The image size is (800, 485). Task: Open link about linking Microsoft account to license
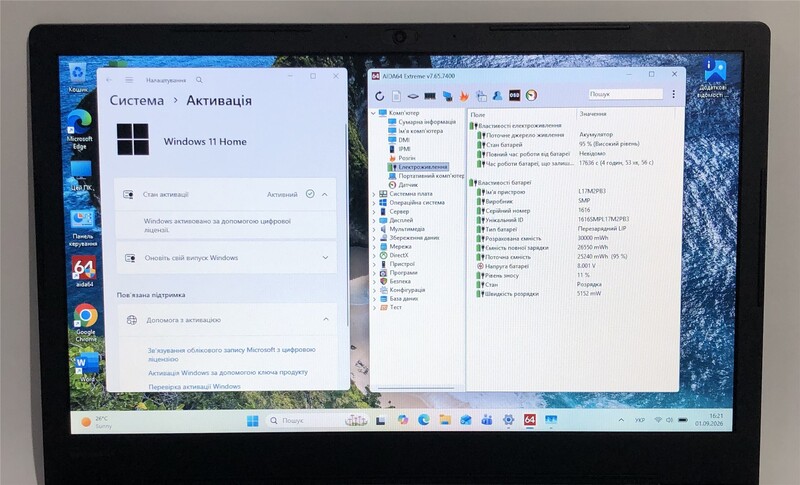pos(232,354)
